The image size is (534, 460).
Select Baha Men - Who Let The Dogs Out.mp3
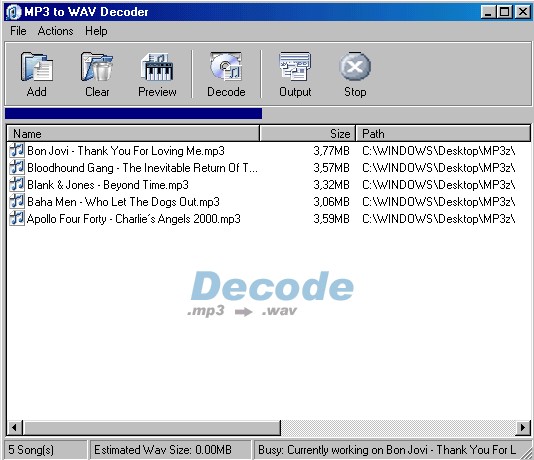pyautogui.click(x=123, y=202)
